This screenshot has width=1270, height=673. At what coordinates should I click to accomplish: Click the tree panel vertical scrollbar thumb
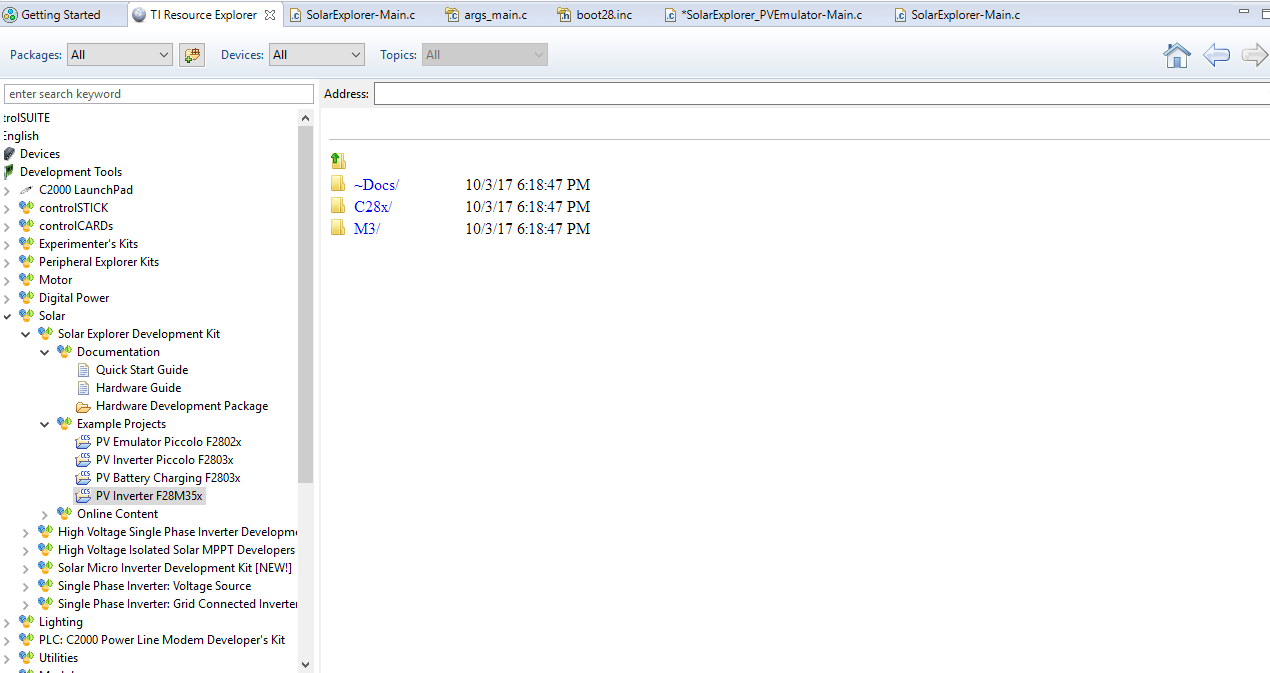(x=306, y=304)
